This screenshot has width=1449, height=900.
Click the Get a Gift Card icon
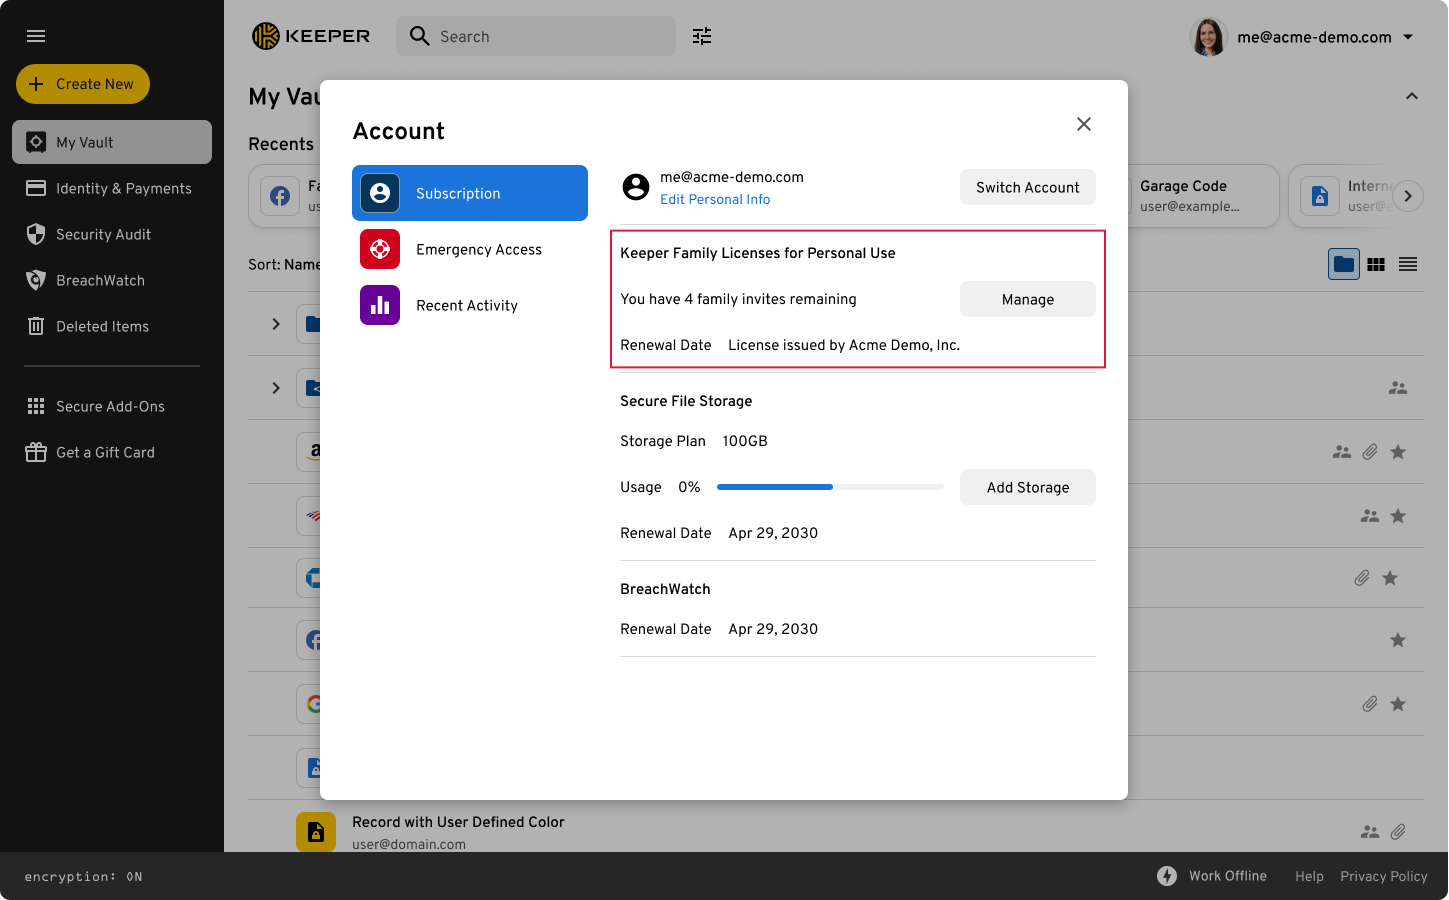coord(36,452)
